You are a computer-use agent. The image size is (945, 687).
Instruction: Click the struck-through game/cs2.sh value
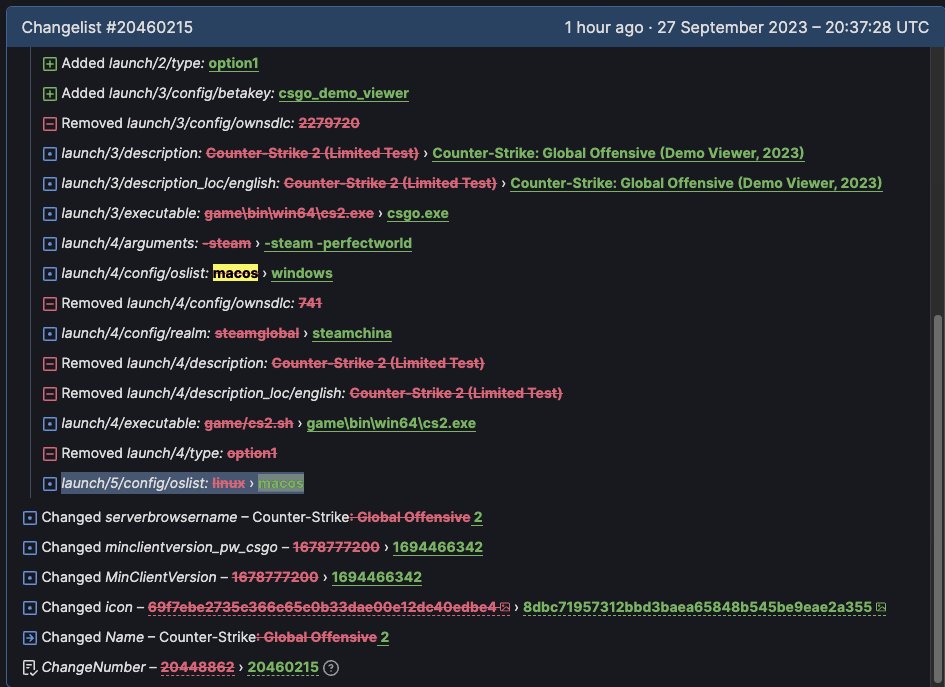coord(249,423)
